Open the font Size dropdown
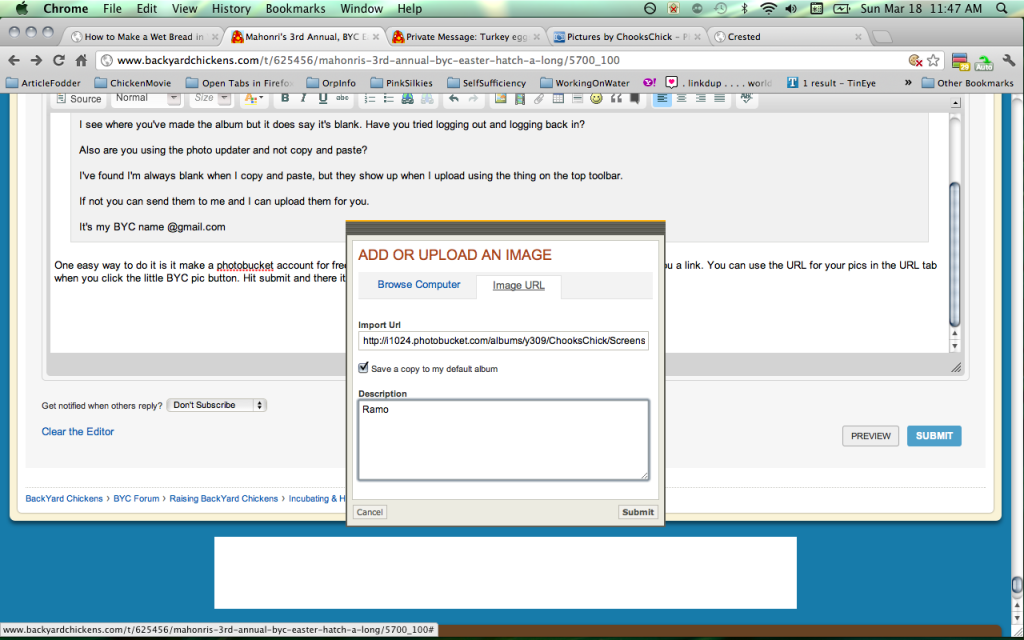The height and width of the screenshot is (640, 1024). 211,99
